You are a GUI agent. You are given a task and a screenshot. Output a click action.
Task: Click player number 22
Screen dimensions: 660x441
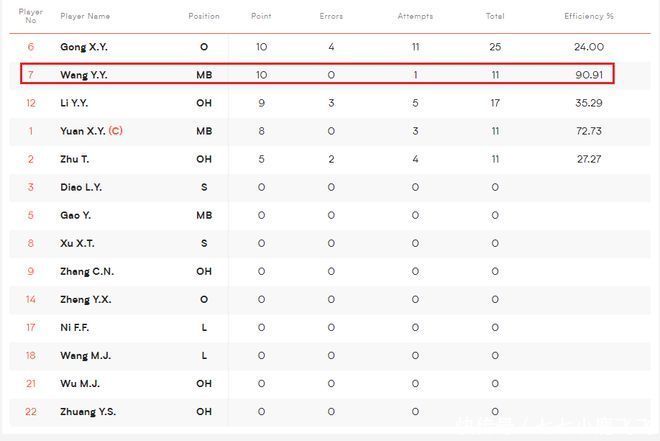pos(31,411)
